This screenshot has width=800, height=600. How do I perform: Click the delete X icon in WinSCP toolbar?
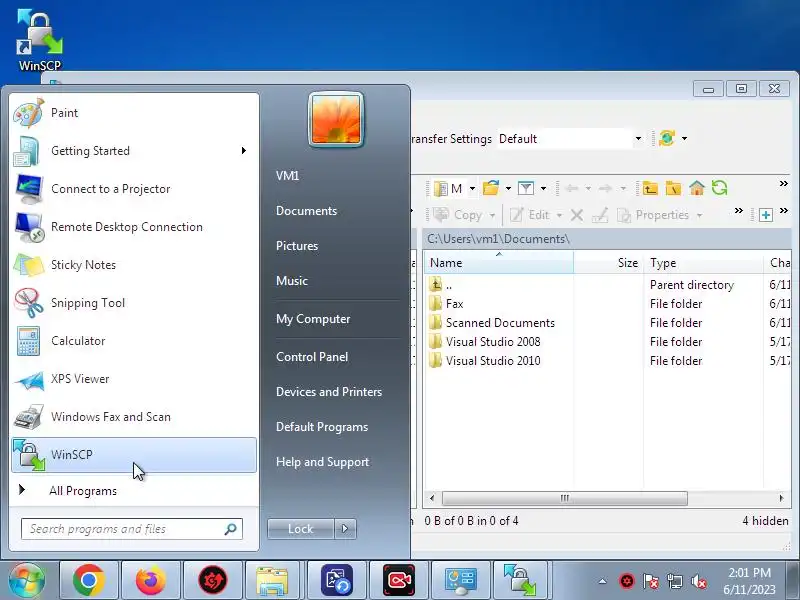click(577, 215)
